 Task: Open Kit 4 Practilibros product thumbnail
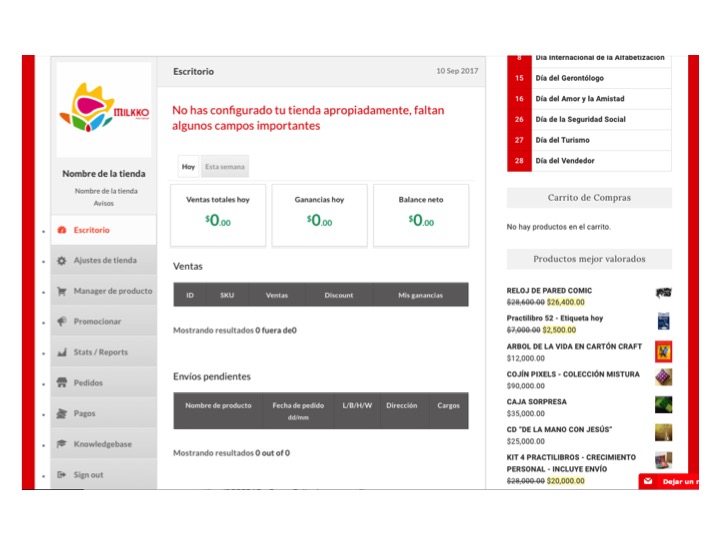click(664, 460)
